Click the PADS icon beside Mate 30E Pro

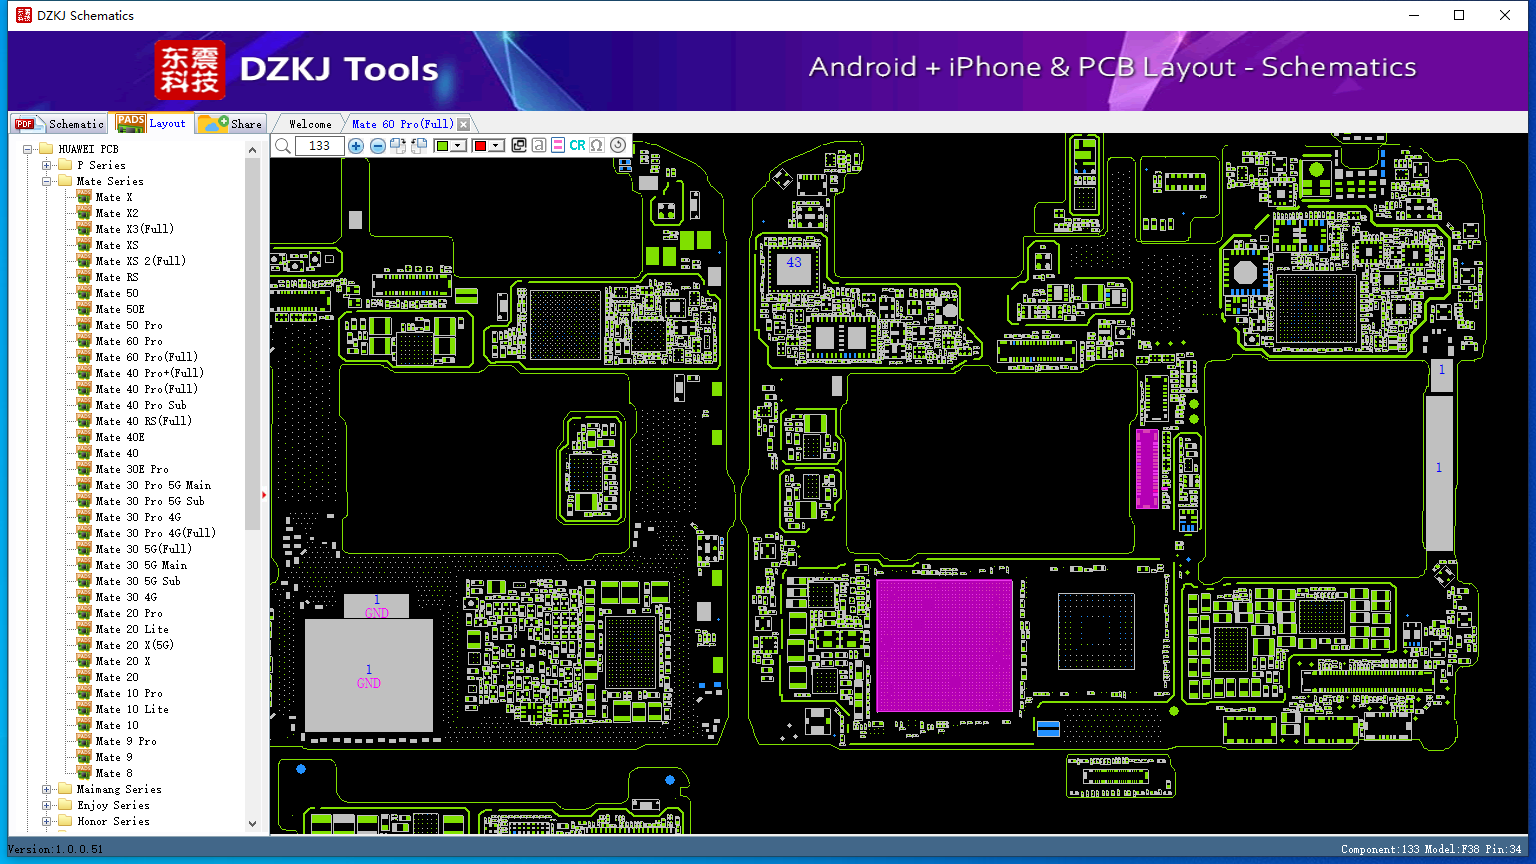point(84,470)
